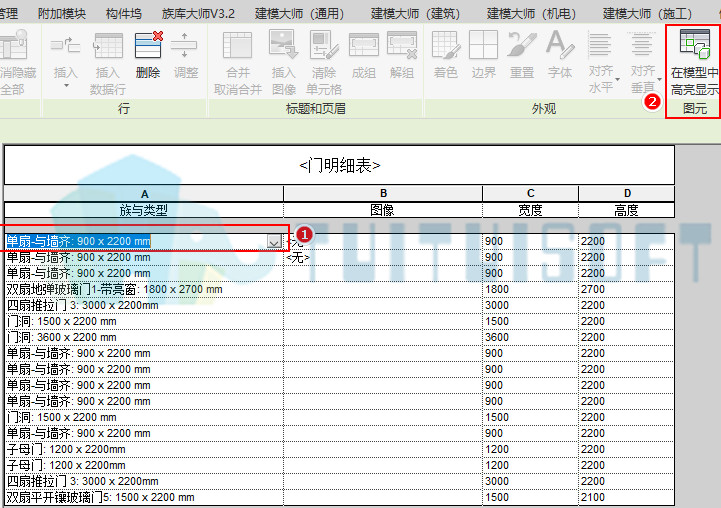Viewport: 721px width, 508px height.
Task: Click the 族与类型 header cell
Action: (144, 210)
